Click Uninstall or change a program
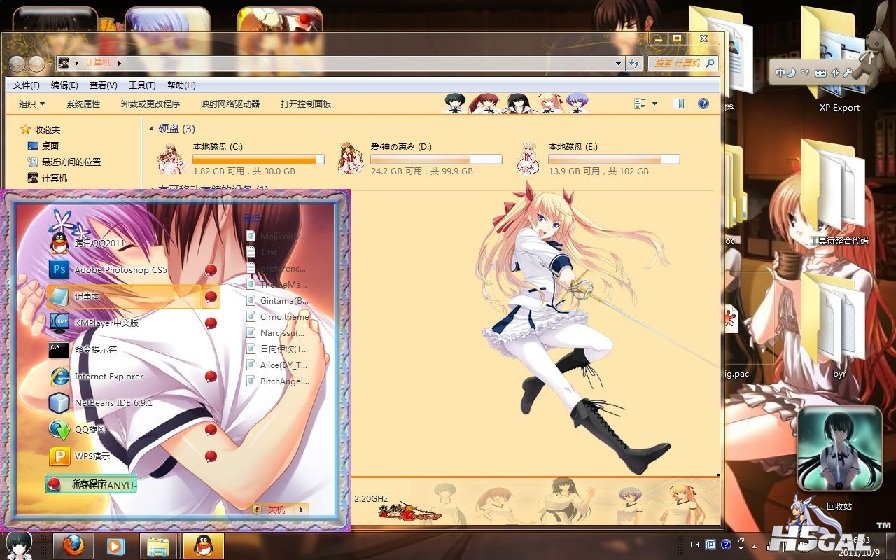This screenshot has height=560, width=896. coord(150,104)
